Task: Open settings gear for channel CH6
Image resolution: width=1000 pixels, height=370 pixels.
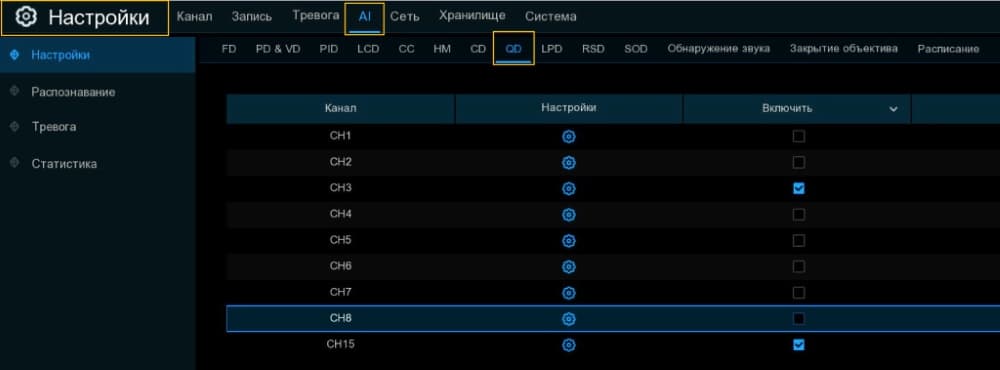Action: (569, 267)
